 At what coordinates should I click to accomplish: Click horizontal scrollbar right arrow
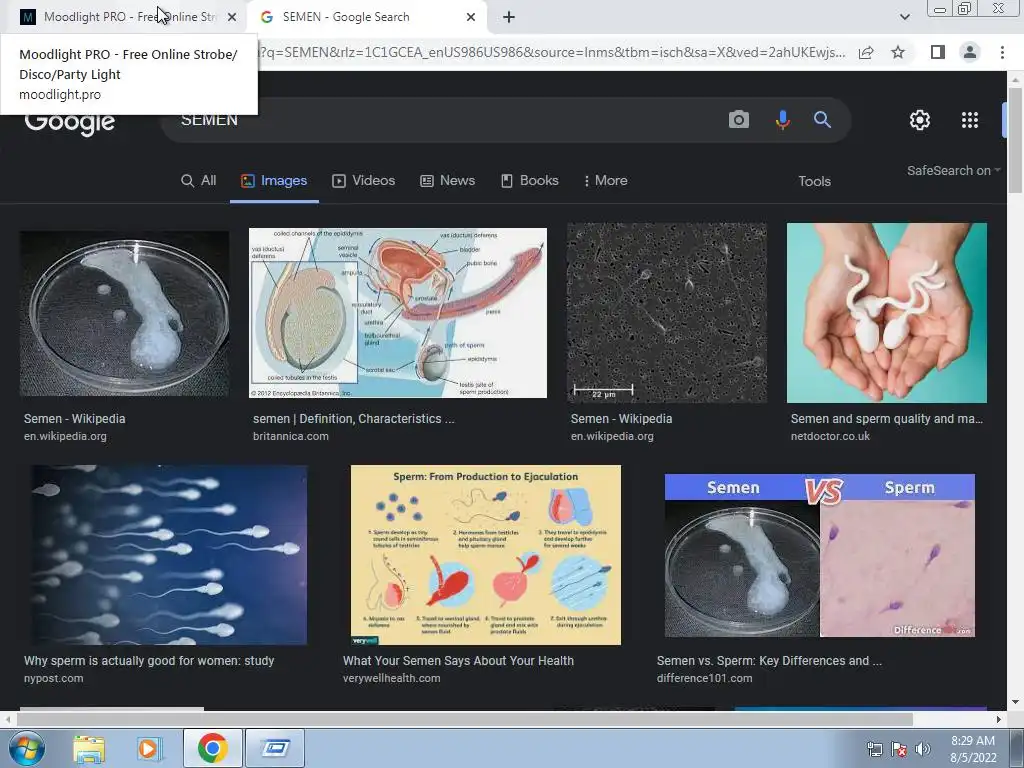[999, 719]
